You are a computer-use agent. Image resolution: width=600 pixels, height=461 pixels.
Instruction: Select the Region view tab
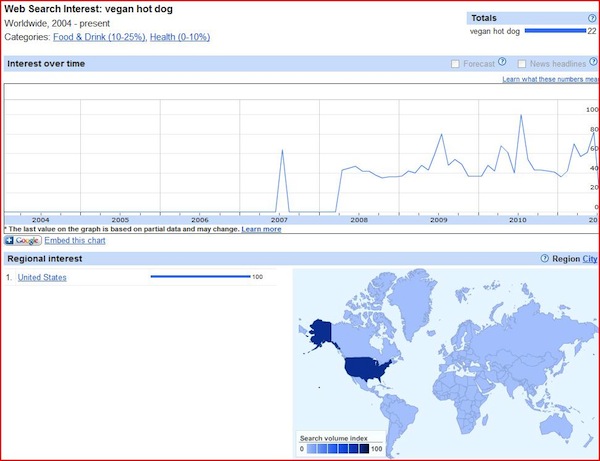(x=566, y=259)
